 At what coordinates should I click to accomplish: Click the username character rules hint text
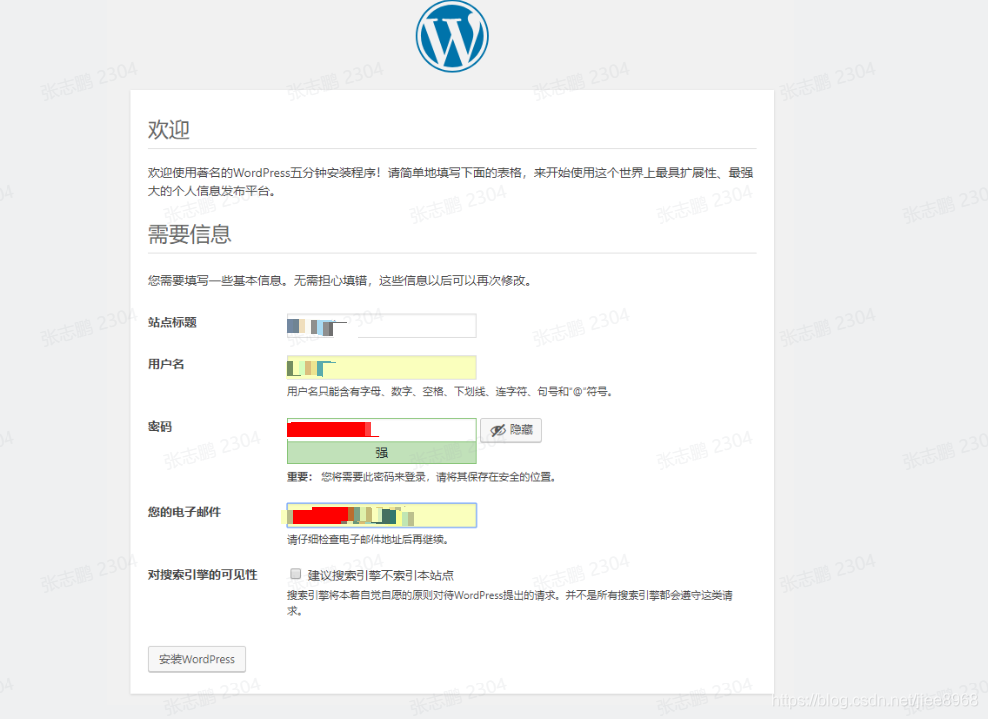tap(450, 391)
